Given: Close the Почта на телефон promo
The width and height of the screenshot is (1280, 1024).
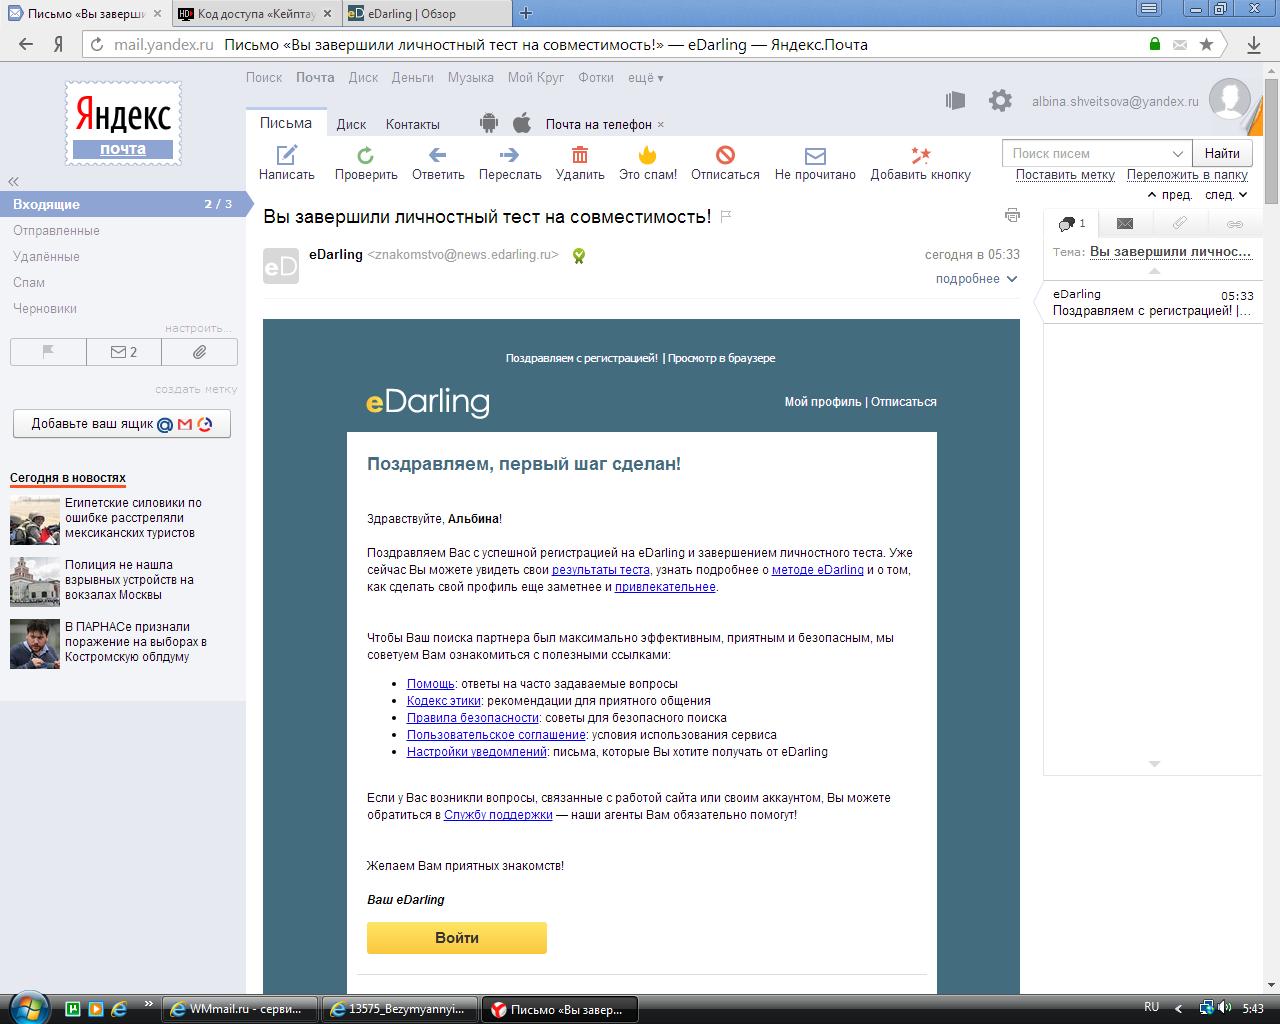Looking at the screenshot, I should (661, 125).
